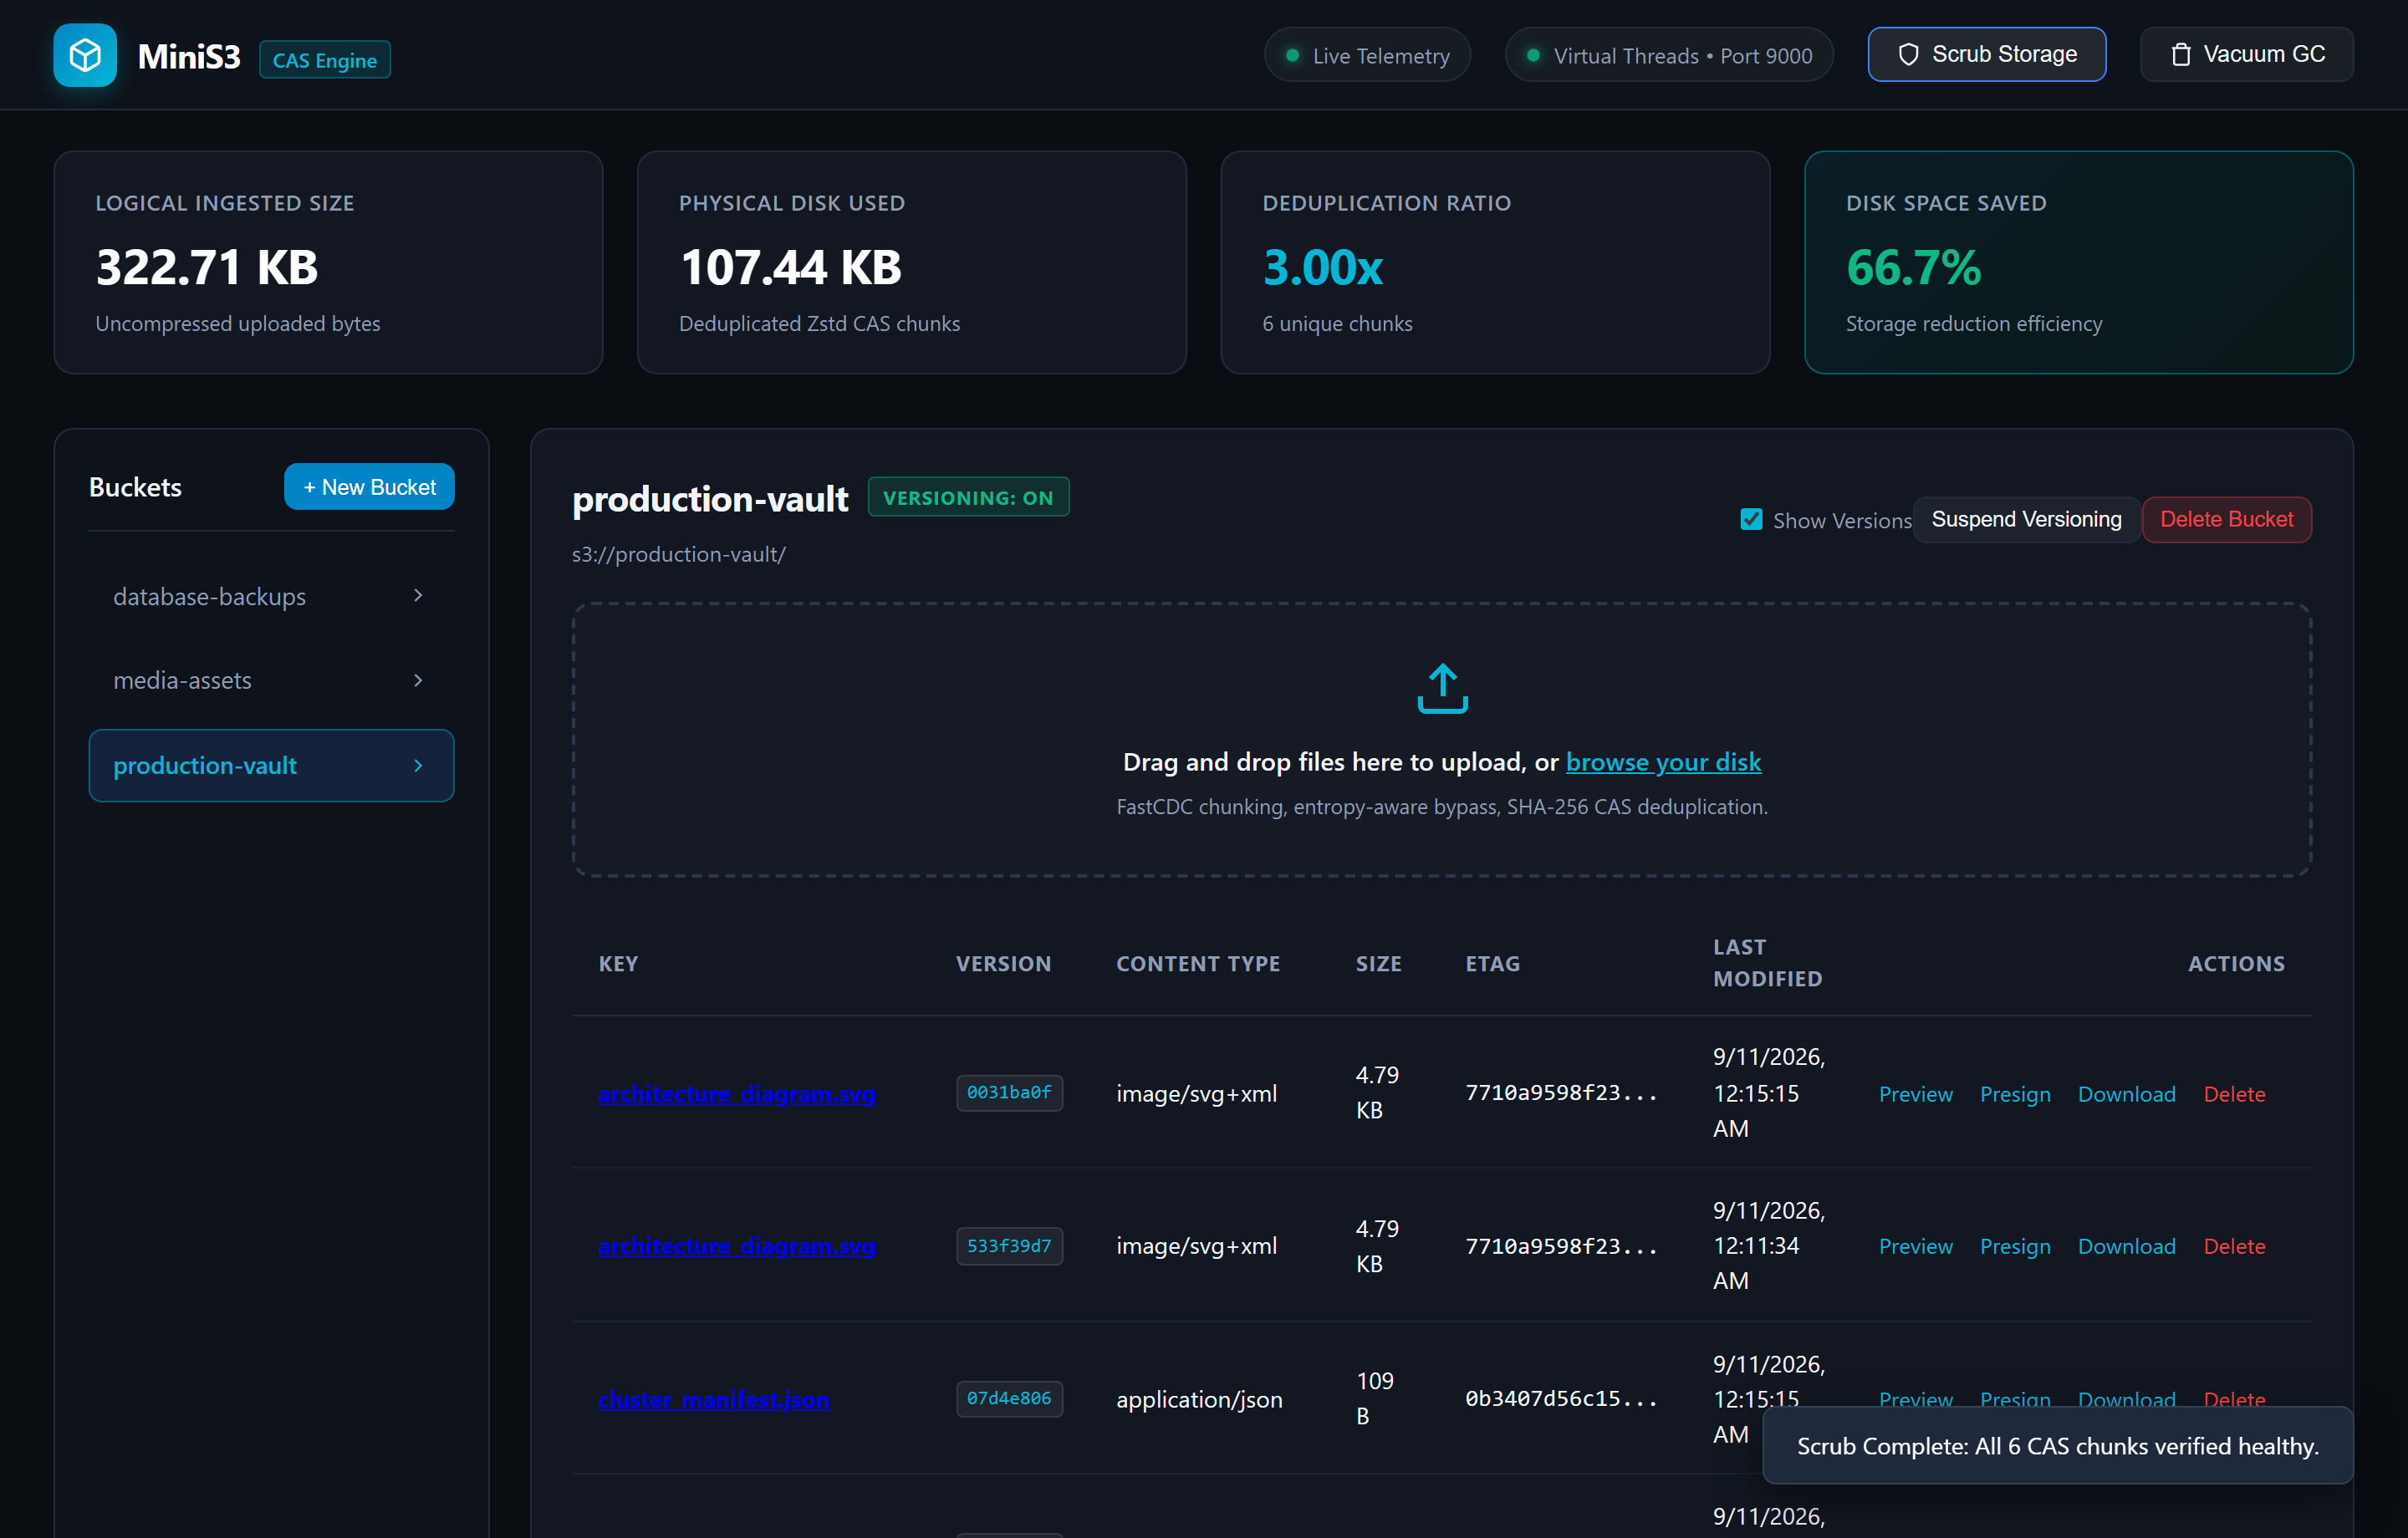Preview the first architecture_diagram.svg version
2408x1538 pixels.
click(x=1915, y=1094)
